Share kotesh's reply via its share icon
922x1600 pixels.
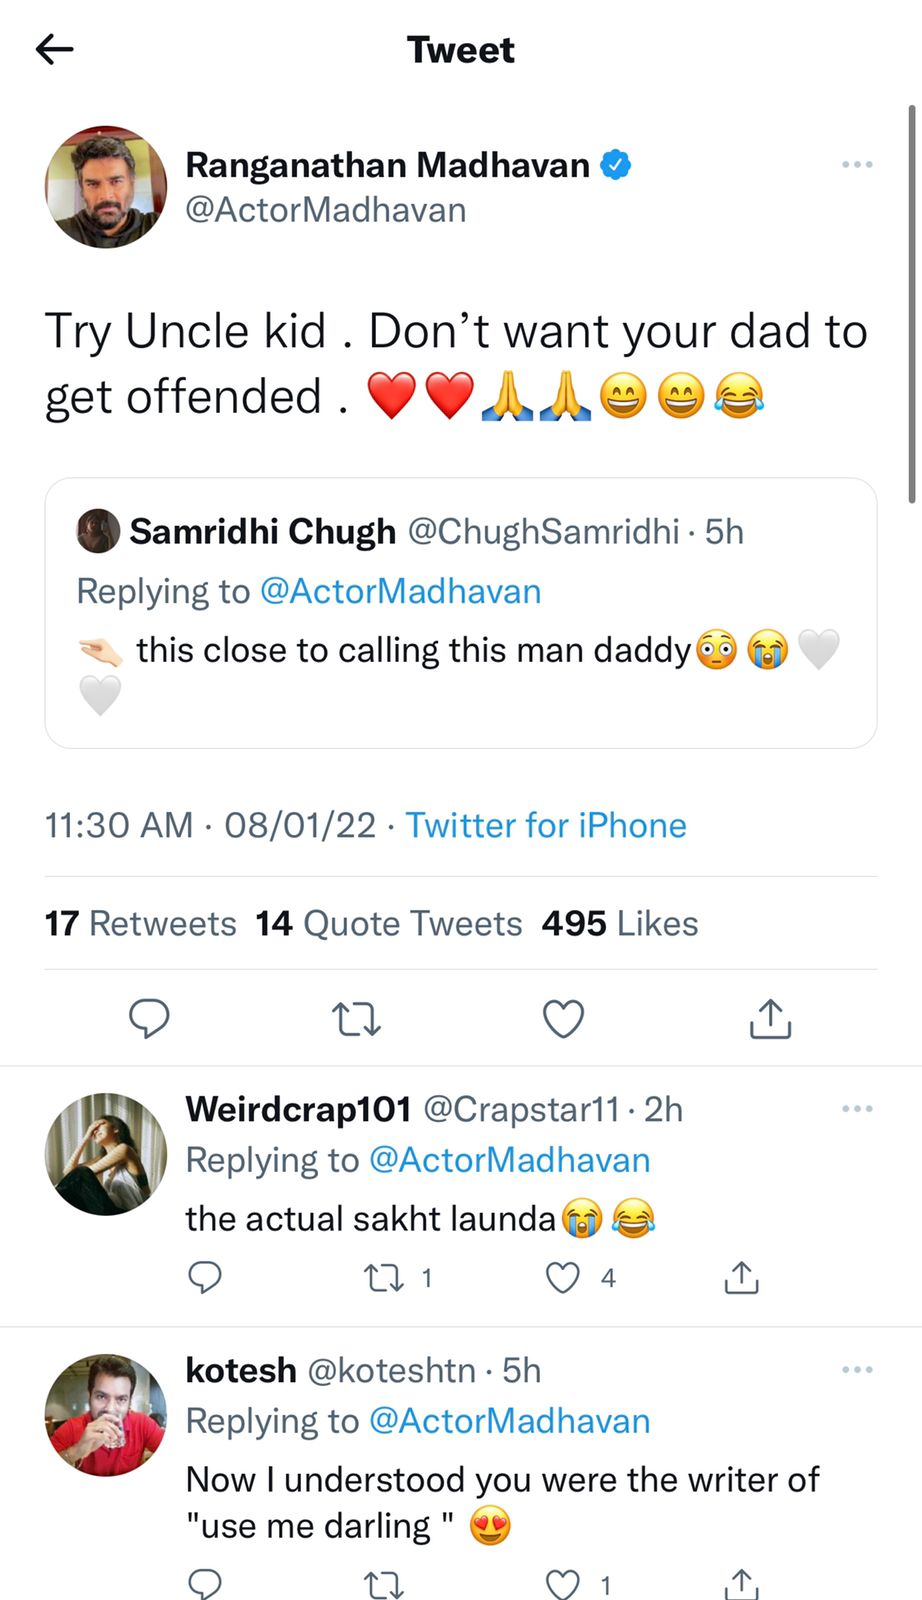(740, 1583)
